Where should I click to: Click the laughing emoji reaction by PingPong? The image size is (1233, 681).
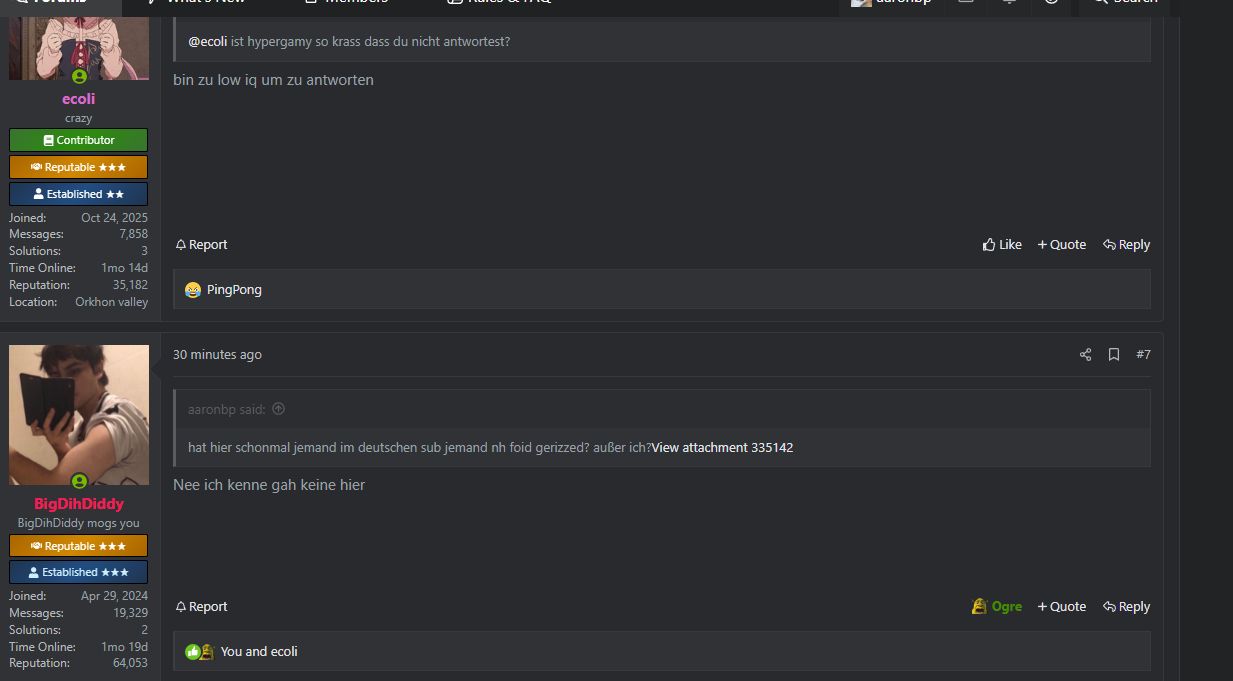point(193,290)
